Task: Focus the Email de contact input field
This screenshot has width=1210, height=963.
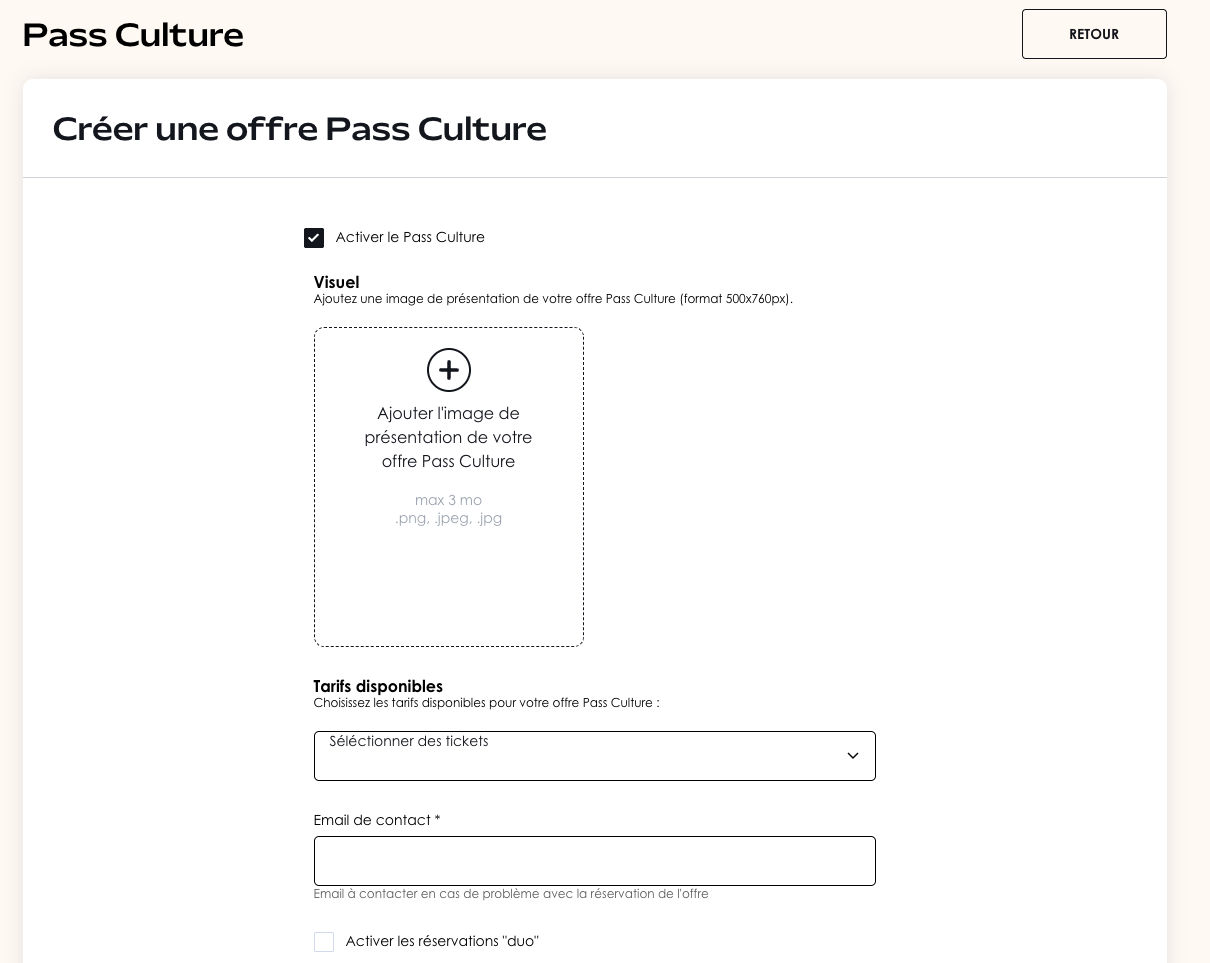Action: [594, 861]
